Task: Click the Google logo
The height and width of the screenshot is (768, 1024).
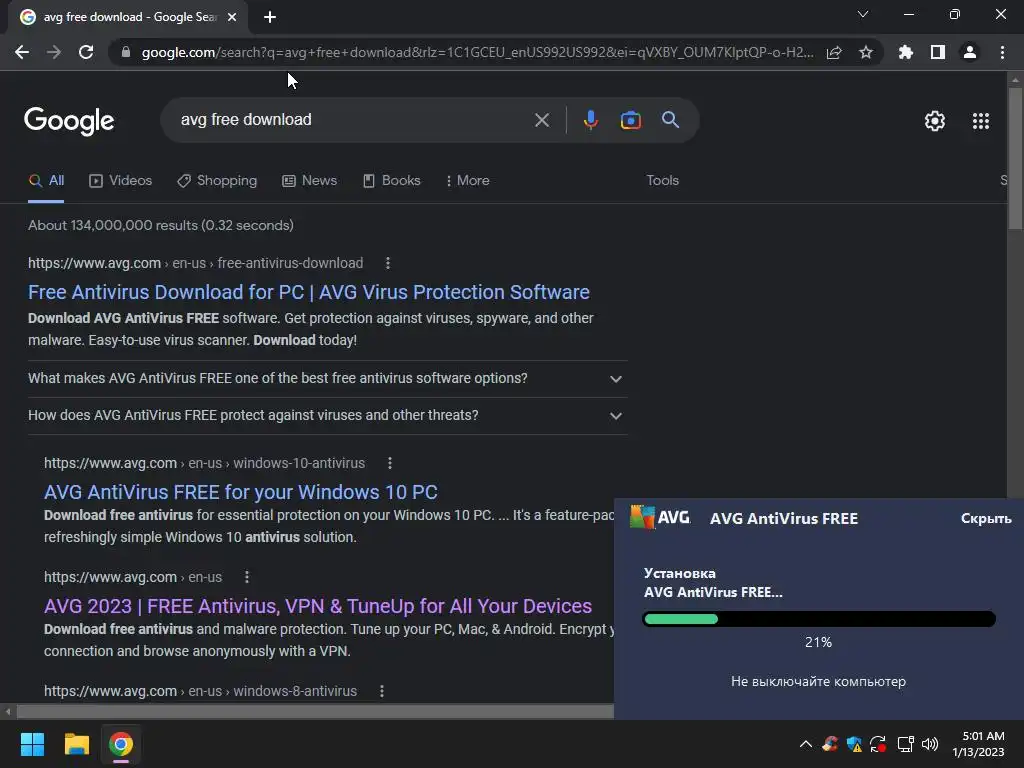Action: [x=69, y=121]
